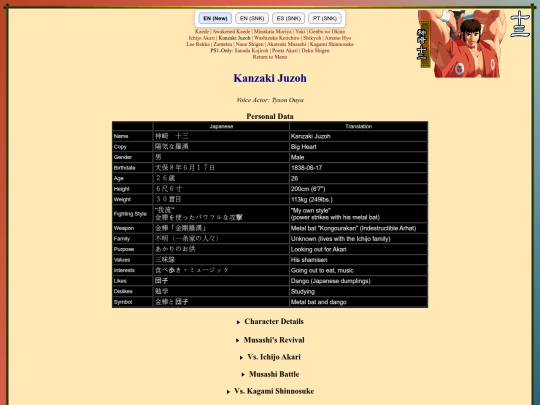540x405 pixels.
Task: Go to Shikyoh page
Action: click(x=312, y=38)
